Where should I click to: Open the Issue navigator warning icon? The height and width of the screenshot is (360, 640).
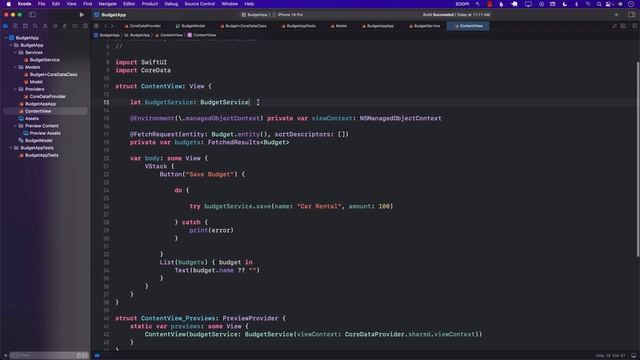[x=45, y=26]
